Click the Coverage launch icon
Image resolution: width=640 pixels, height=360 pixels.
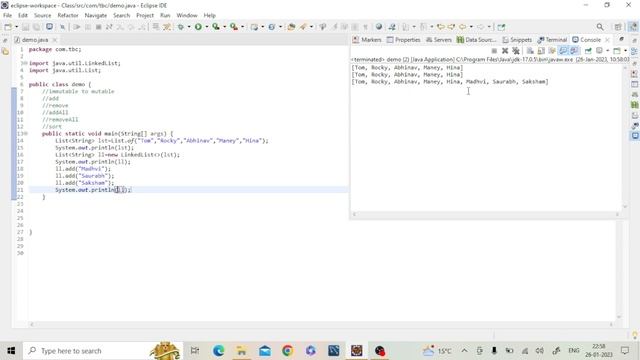coord(216,27)
